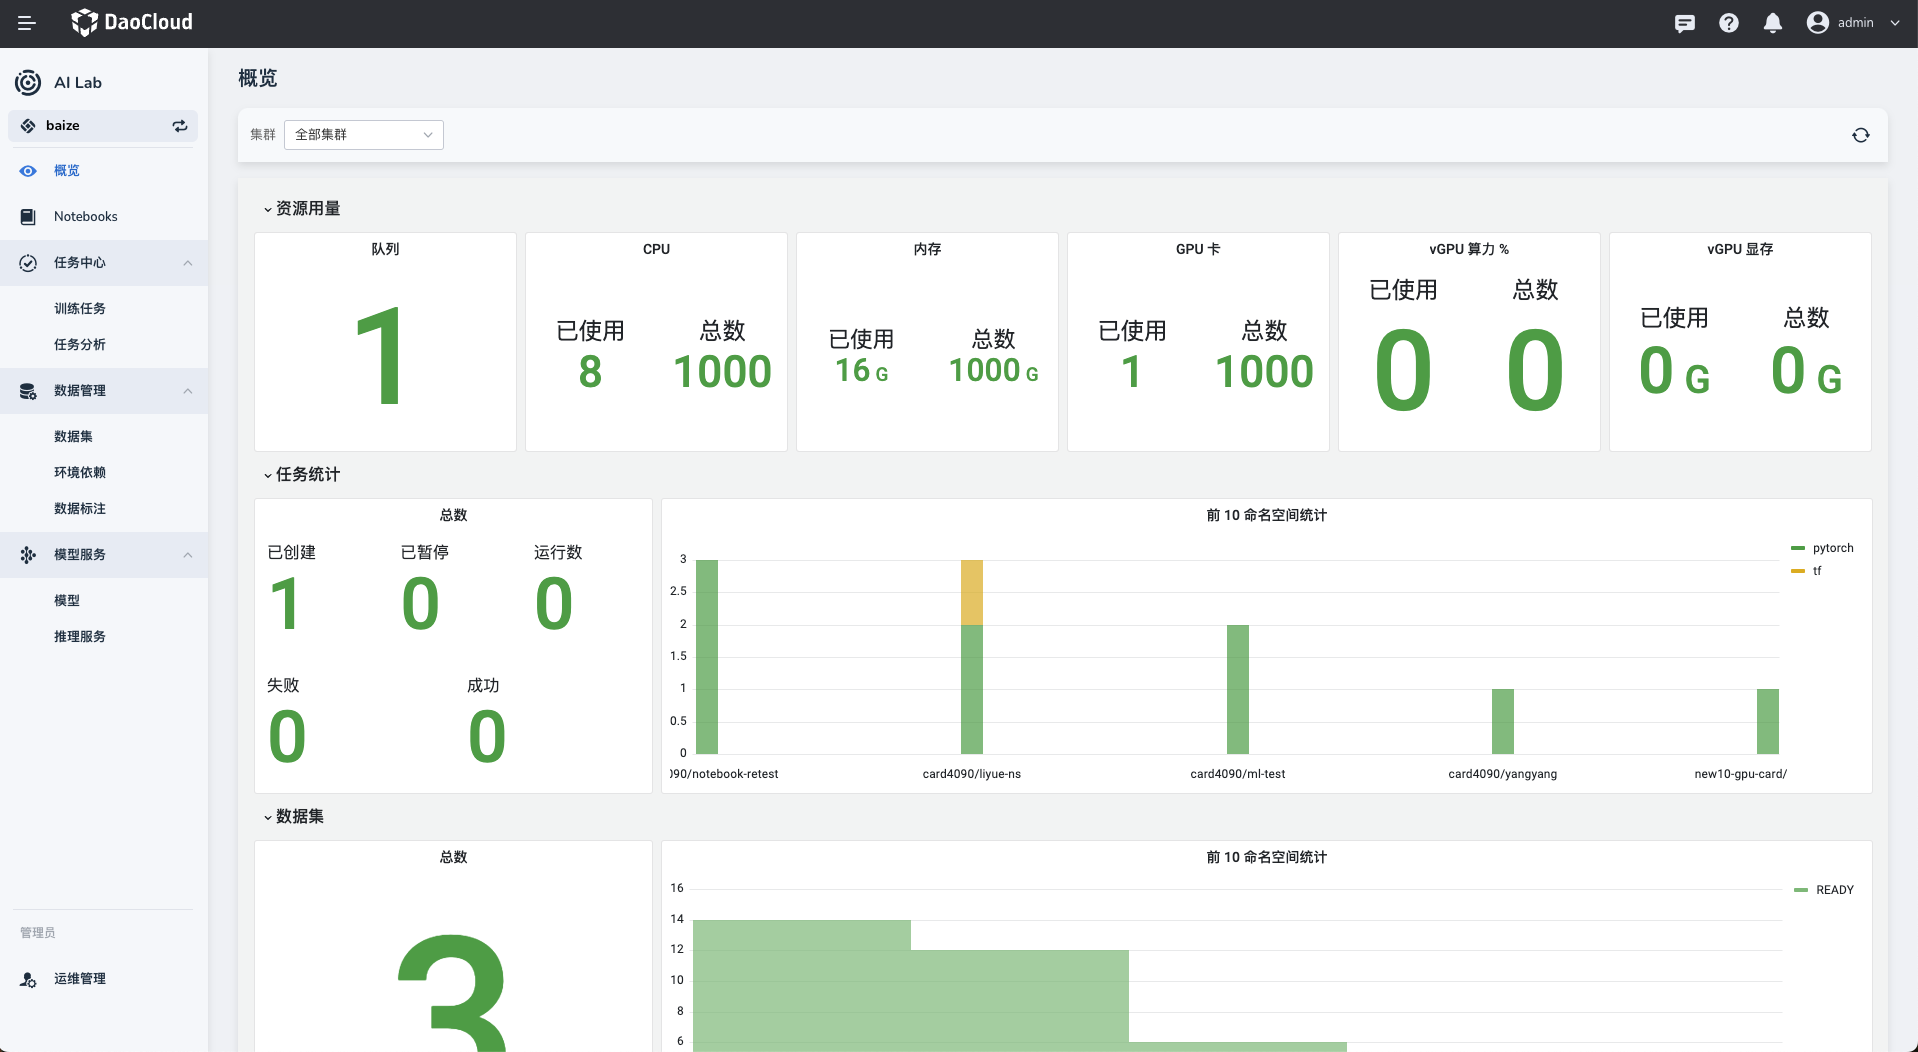
Task: Go to 训练任务 page
Action: [x=80, y=309]
